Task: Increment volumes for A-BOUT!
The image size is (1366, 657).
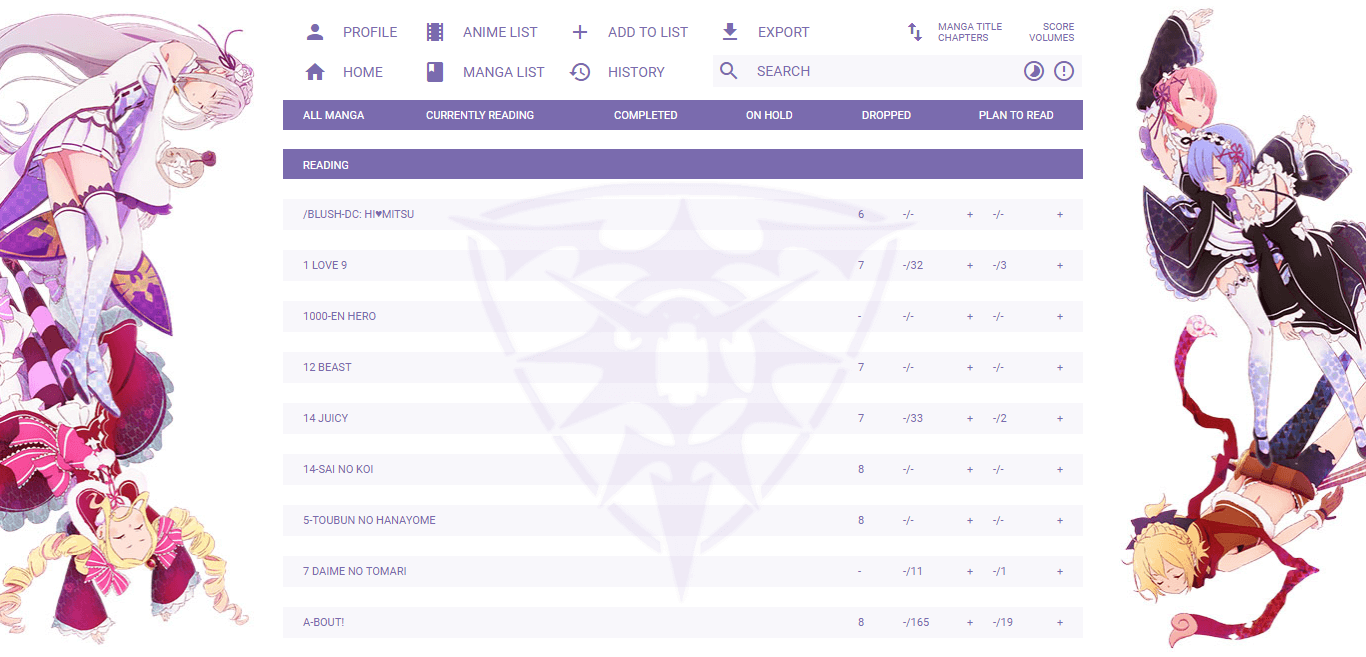Action: [x=1060, y=622]
